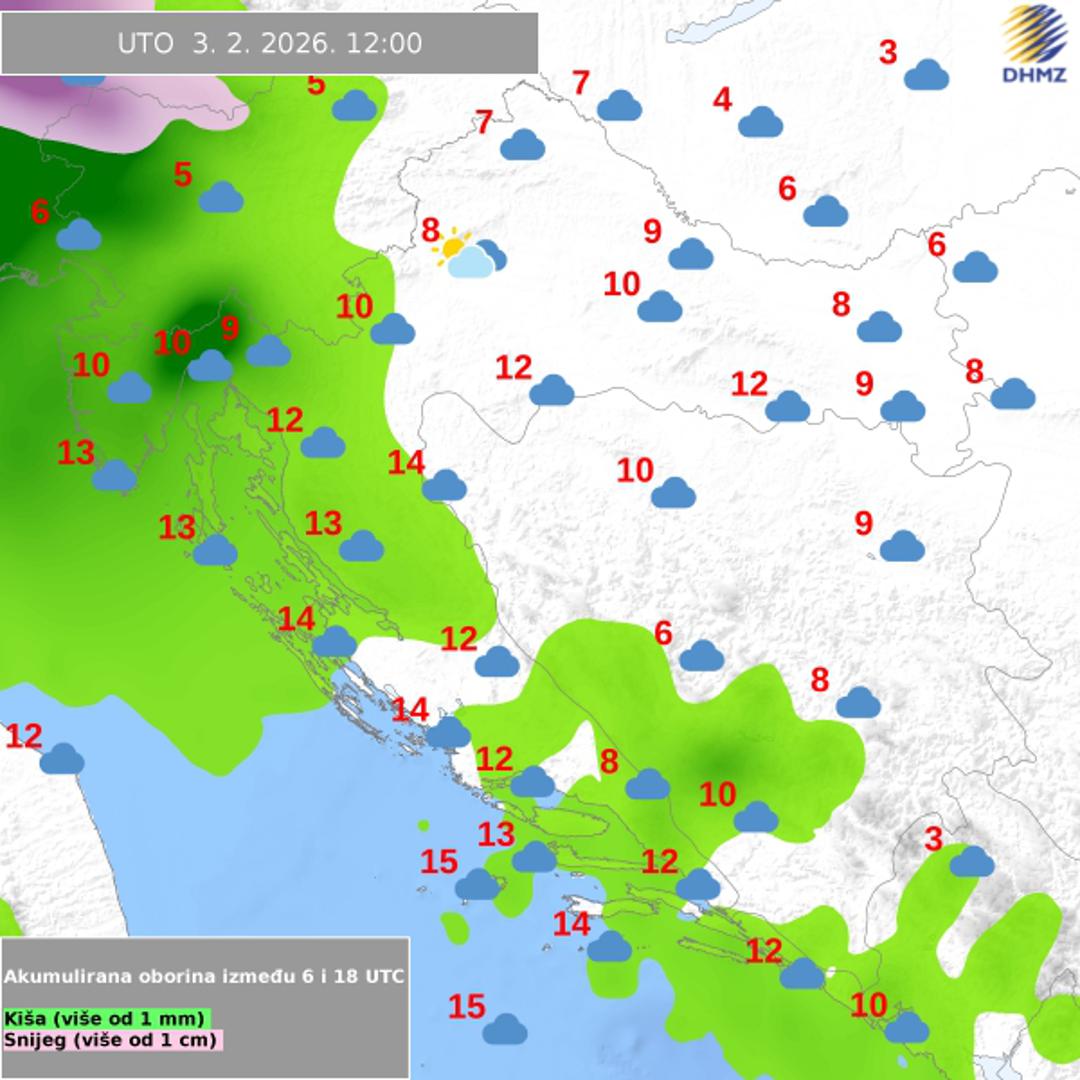Click the cloud beside 8 on eastern border
The image size is (1080, 1080).
[1012, 394]
